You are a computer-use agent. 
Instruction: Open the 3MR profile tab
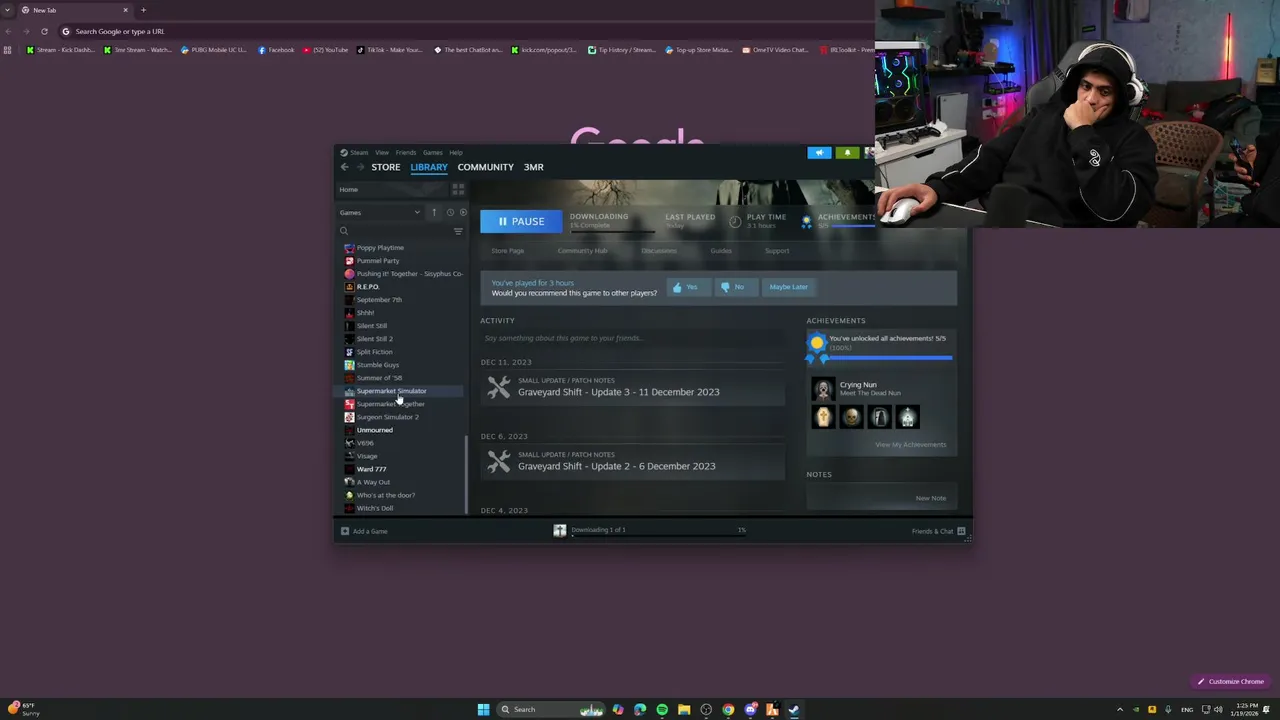[x=534, y=167]
